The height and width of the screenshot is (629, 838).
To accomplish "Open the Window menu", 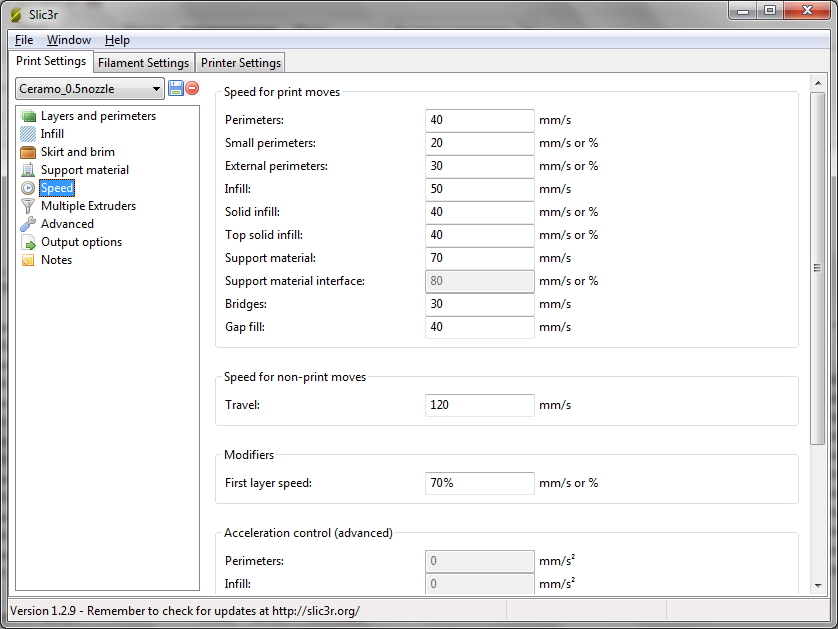I will pyautogui.click(x=69, y=40).
